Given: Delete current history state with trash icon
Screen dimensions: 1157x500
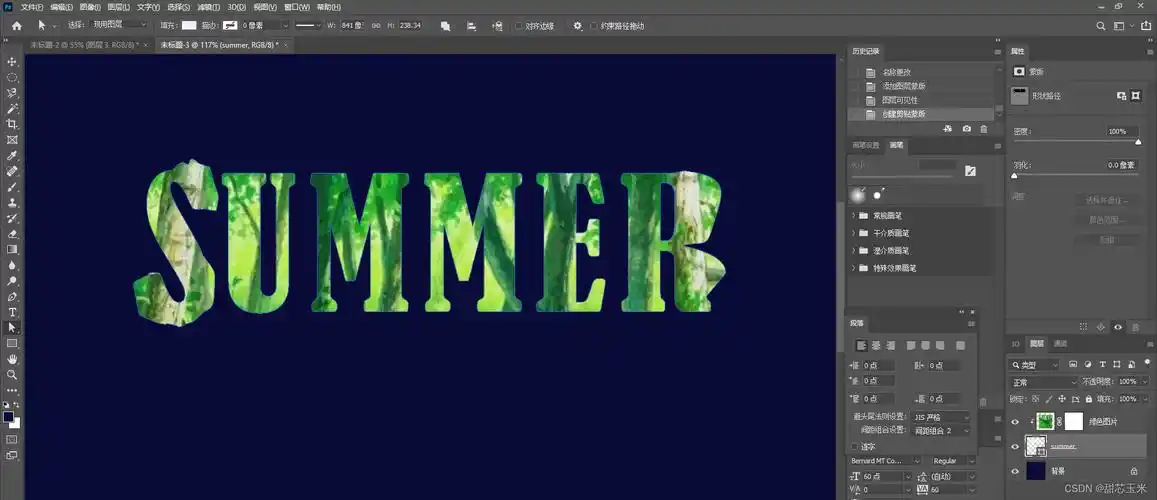Looking at the screenshot, I should coord(984,129).
